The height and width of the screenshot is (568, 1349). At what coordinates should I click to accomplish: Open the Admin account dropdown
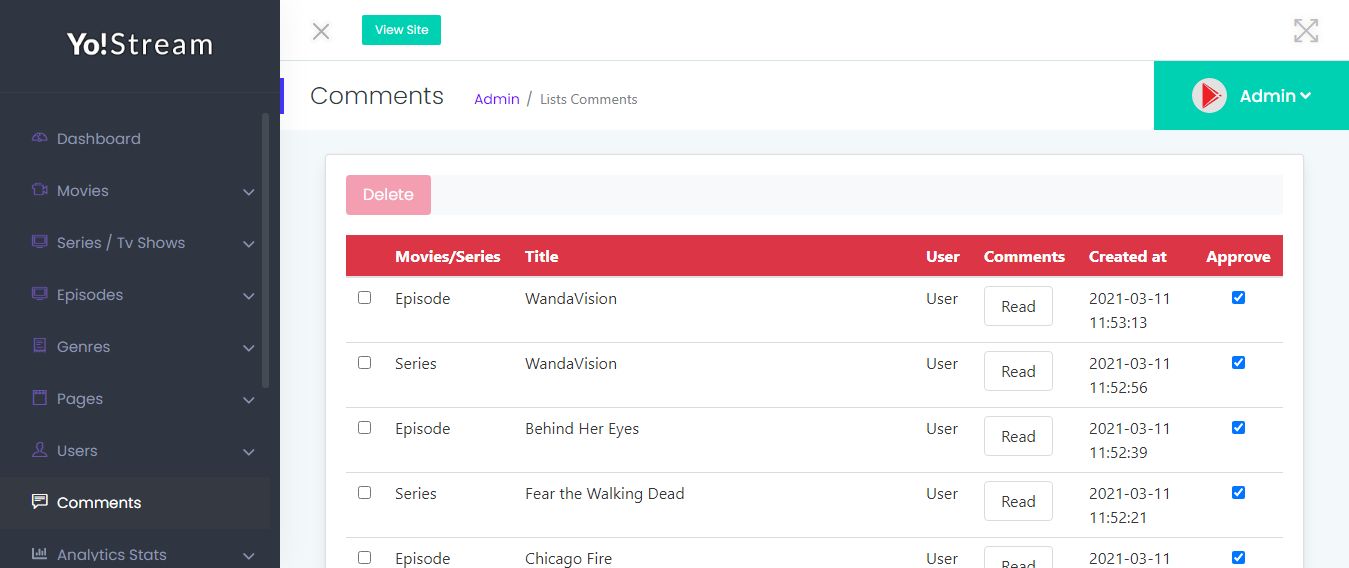click(x=1251, y=96)
